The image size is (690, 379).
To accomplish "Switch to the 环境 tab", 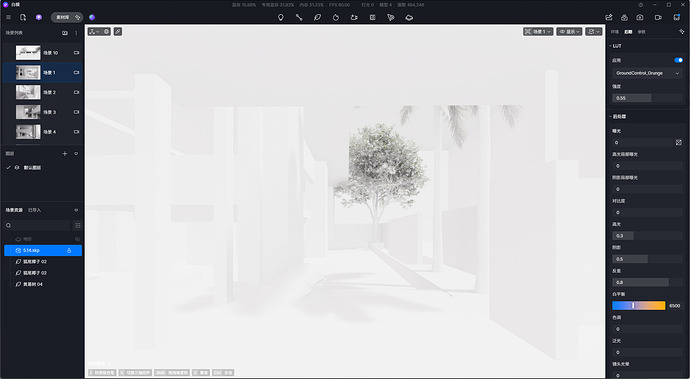I will [x=615, y=32].
